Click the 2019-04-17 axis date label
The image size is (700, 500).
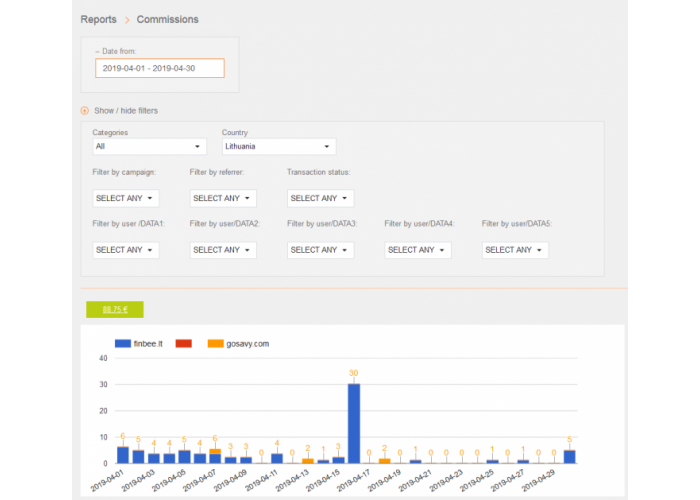[353, 480]
